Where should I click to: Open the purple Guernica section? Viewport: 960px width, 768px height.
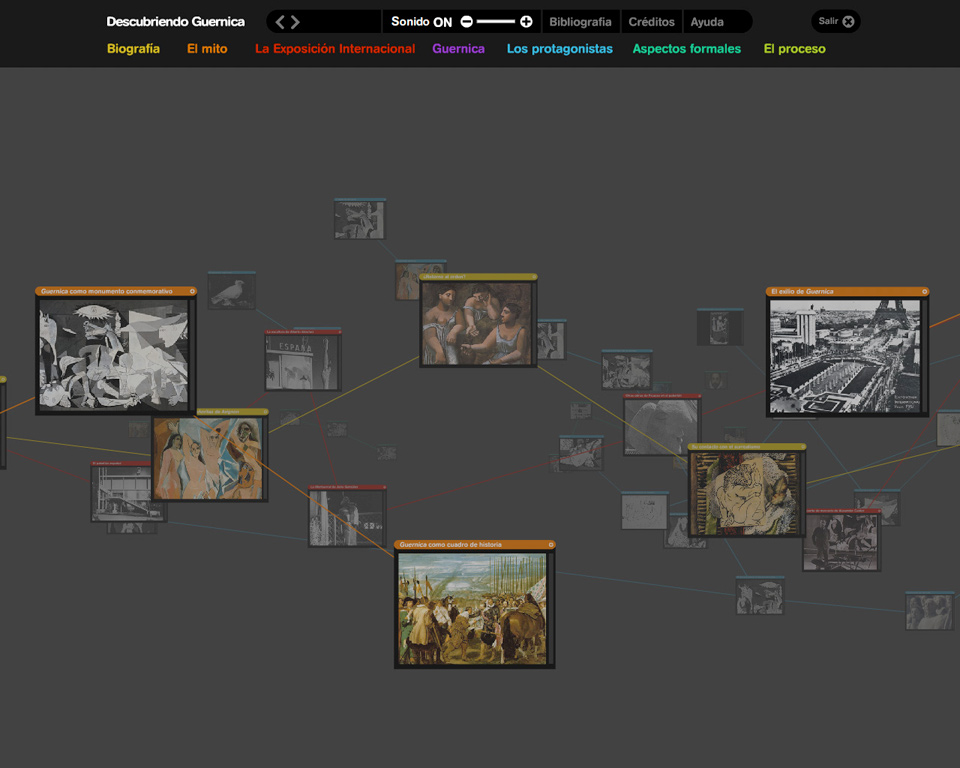click(x=459, y=49)
